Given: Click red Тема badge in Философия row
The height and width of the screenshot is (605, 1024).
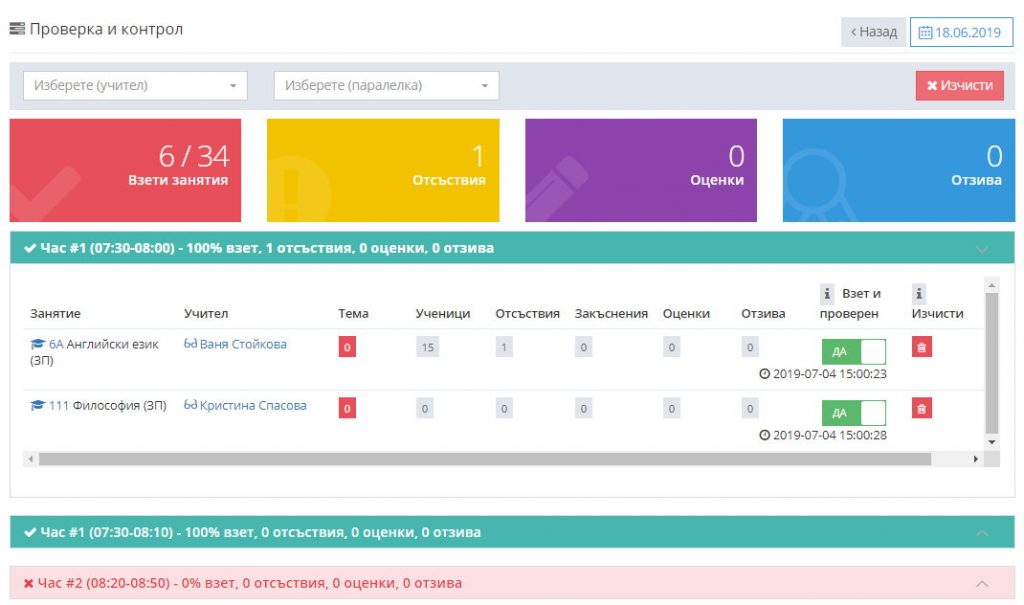Looking at the screenshot, I should [x=347, y=408].
